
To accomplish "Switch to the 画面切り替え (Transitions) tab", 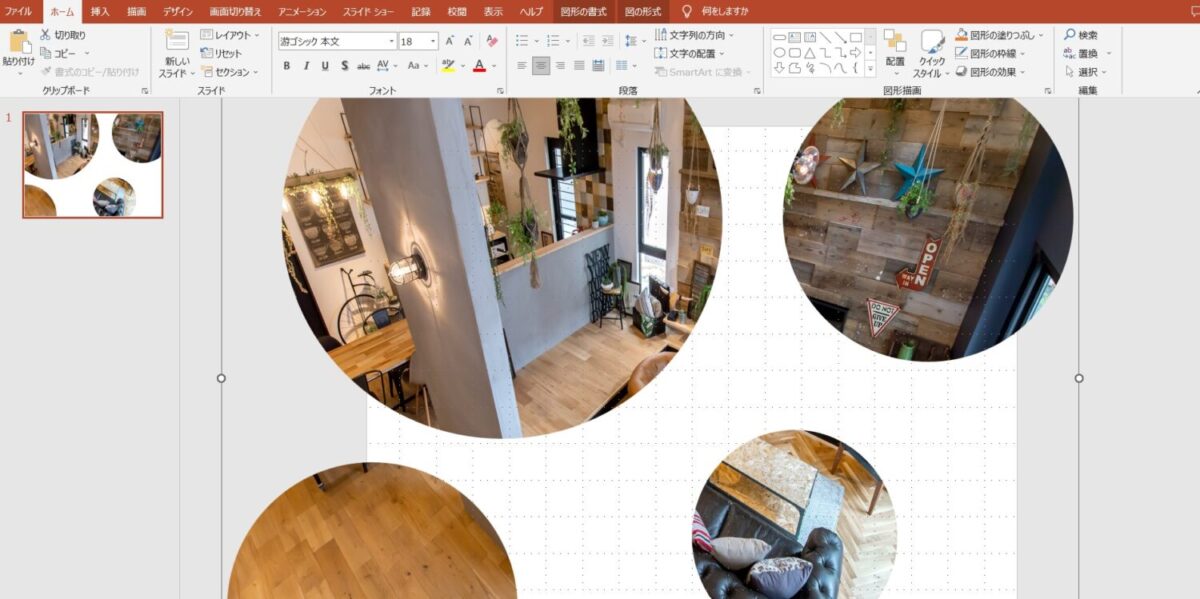I will (x=236, y=11).
